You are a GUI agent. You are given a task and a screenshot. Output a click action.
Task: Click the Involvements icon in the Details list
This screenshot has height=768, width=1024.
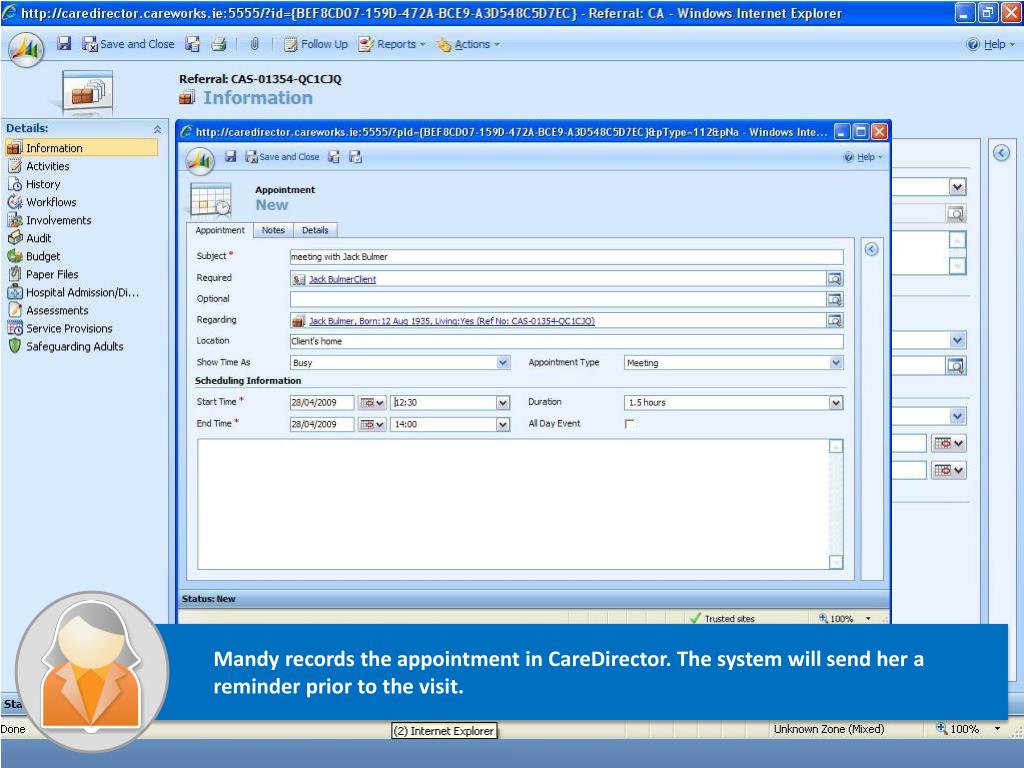point(15,220)
